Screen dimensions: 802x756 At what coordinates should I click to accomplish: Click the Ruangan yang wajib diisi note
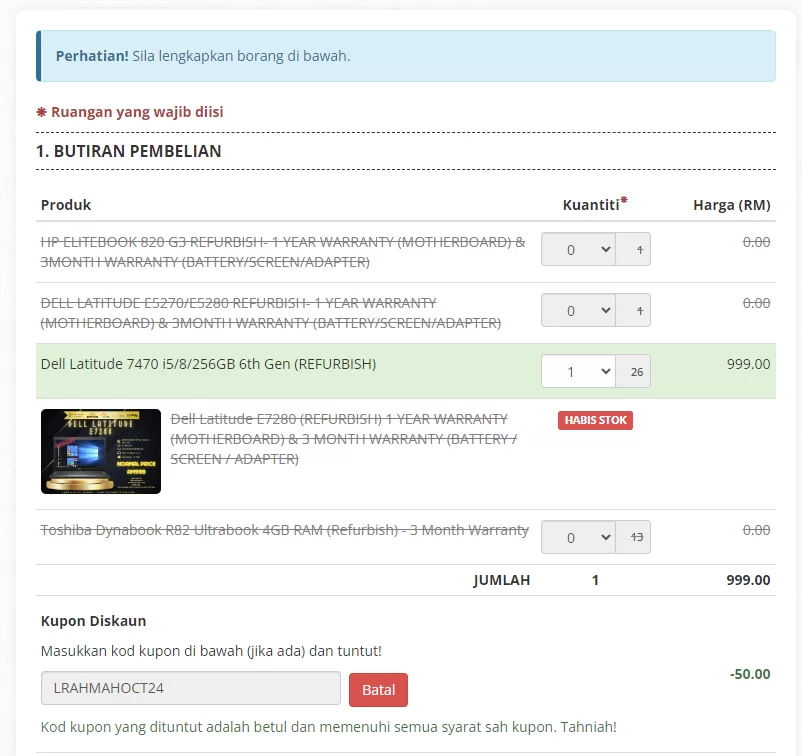coord(130,112)
